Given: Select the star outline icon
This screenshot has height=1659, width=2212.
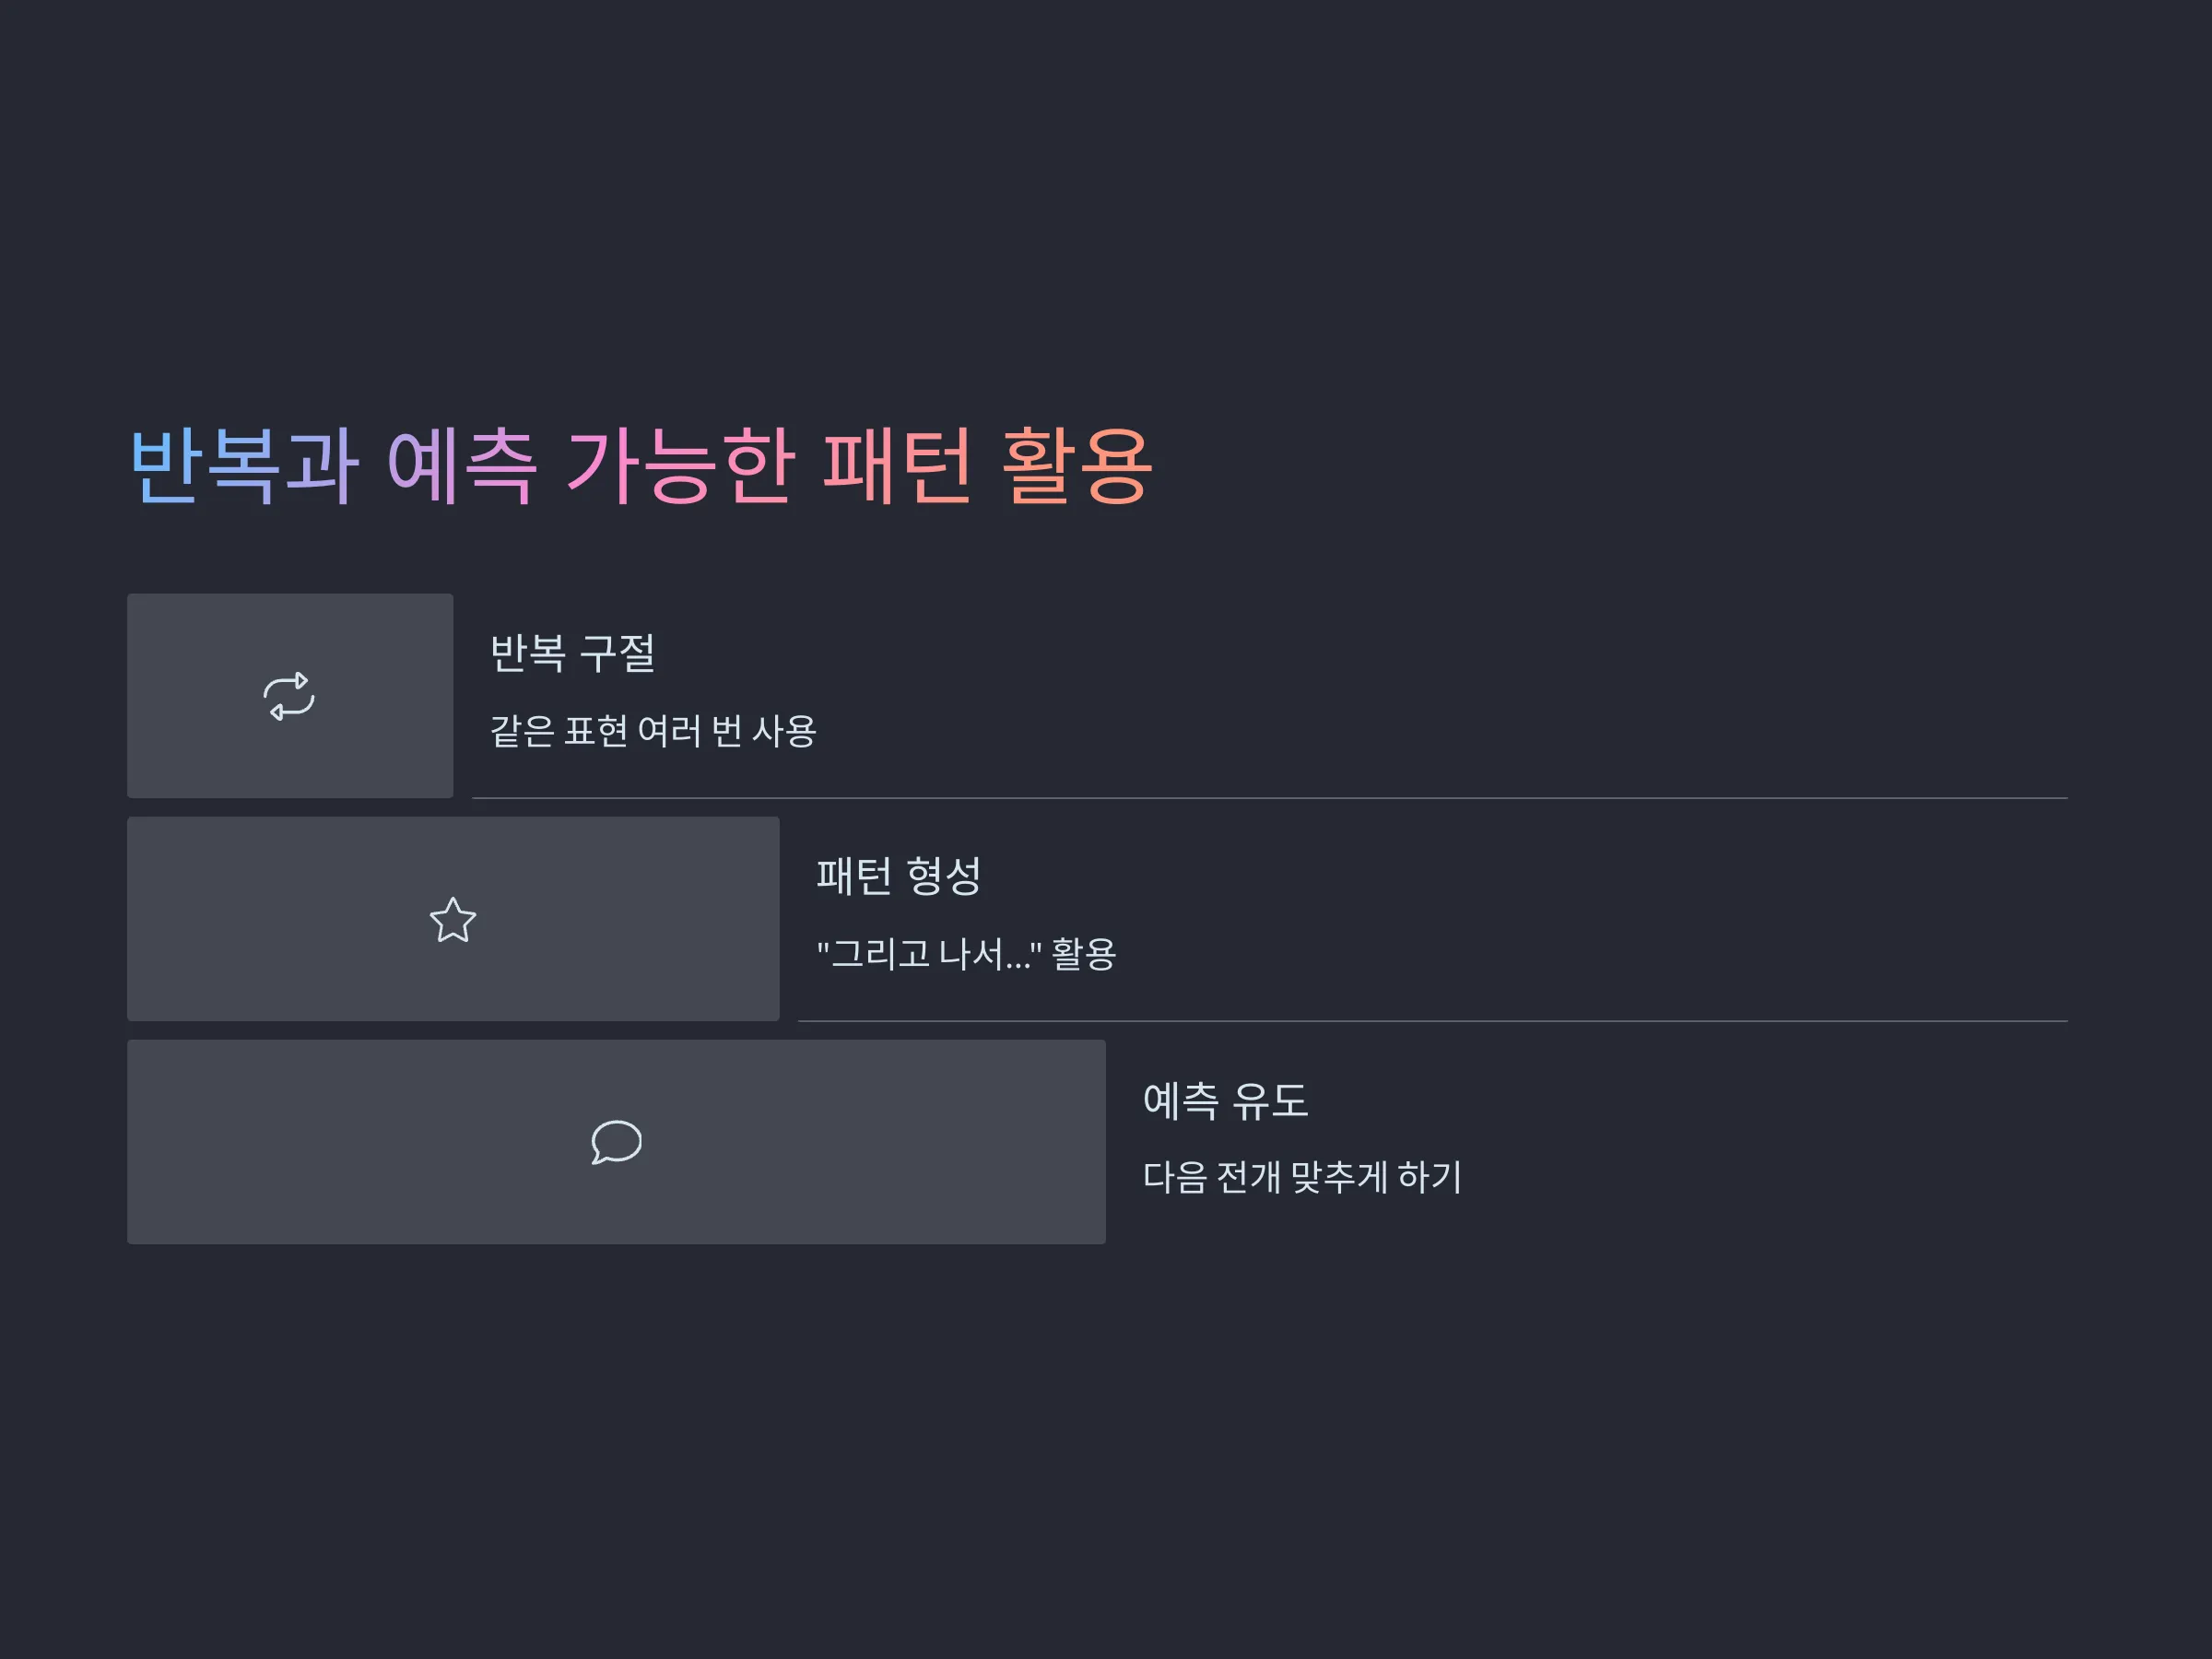Looking at the screenshot, I should coord(453,919).
